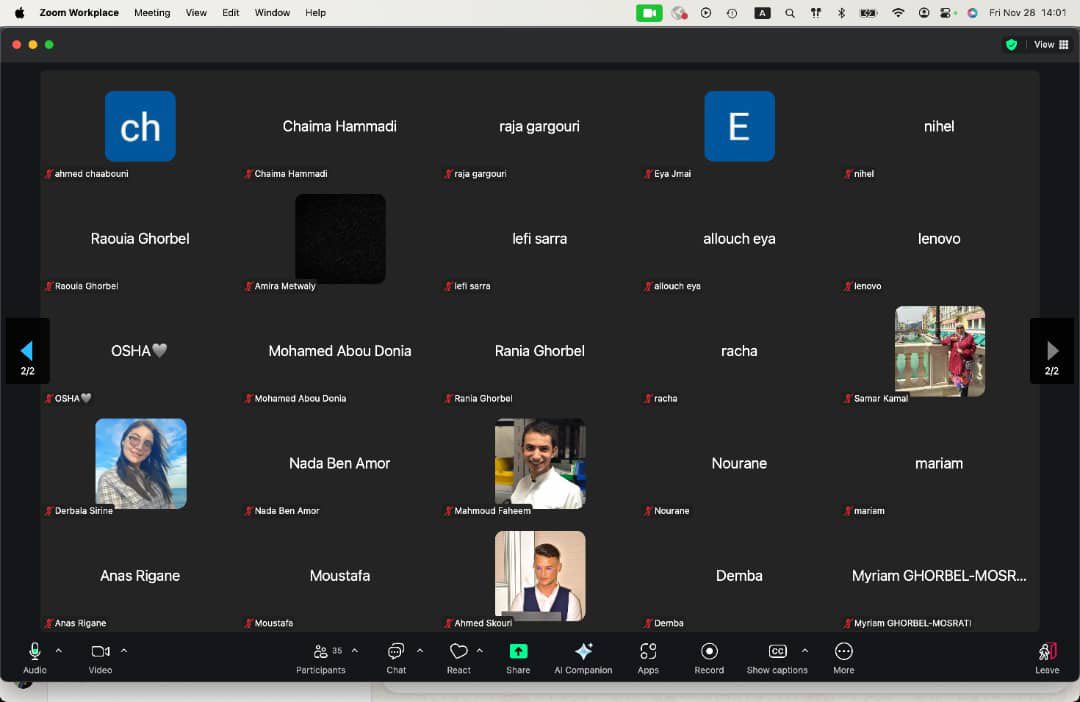Viewport: 1080px width, 702px height.
Task: Toggle Show captions
Action: point(777,652)
